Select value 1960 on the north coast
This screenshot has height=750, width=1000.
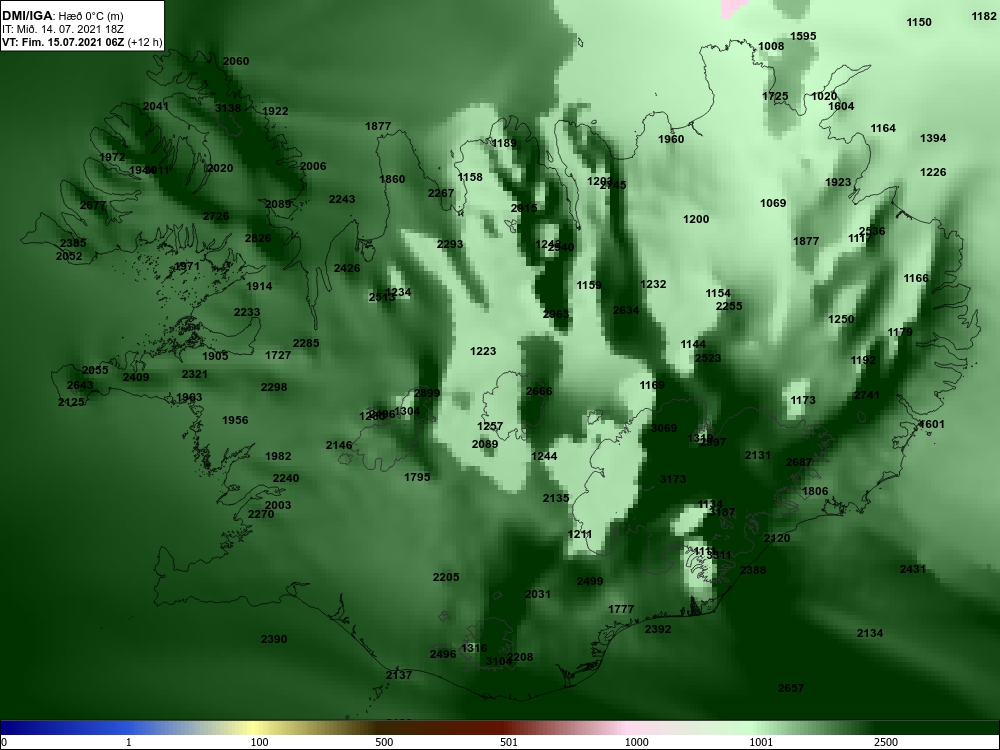tap(671, 139)
